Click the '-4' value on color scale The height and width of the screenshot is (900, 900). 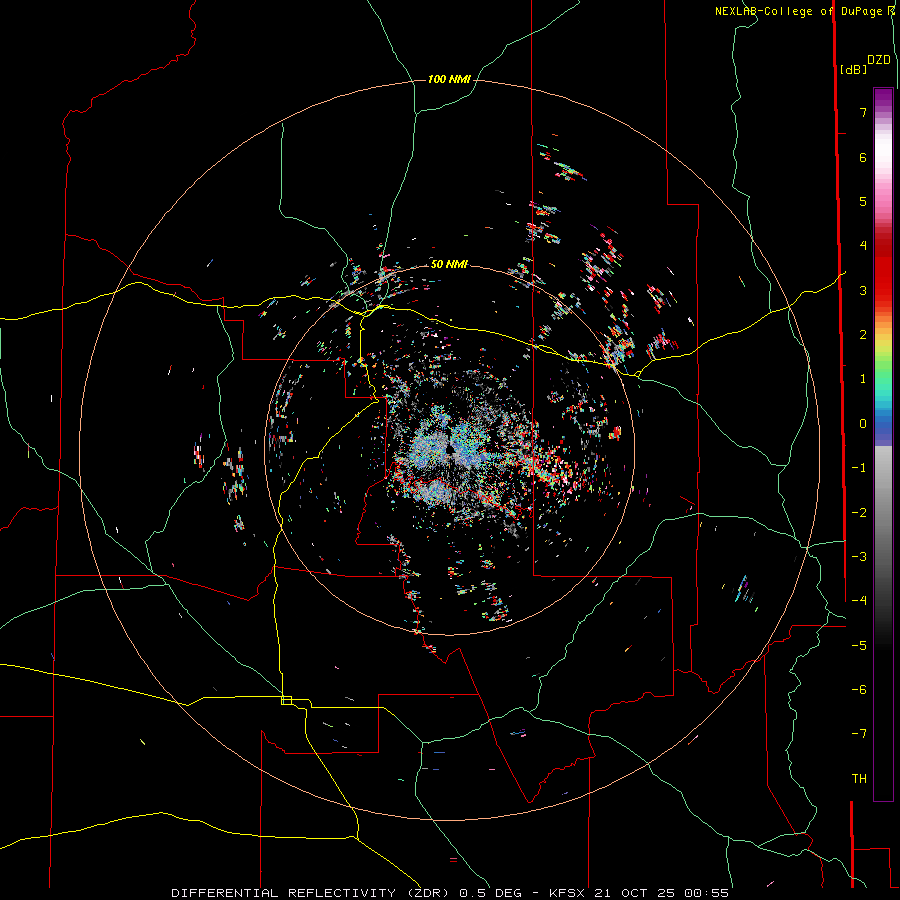[859, 601]
